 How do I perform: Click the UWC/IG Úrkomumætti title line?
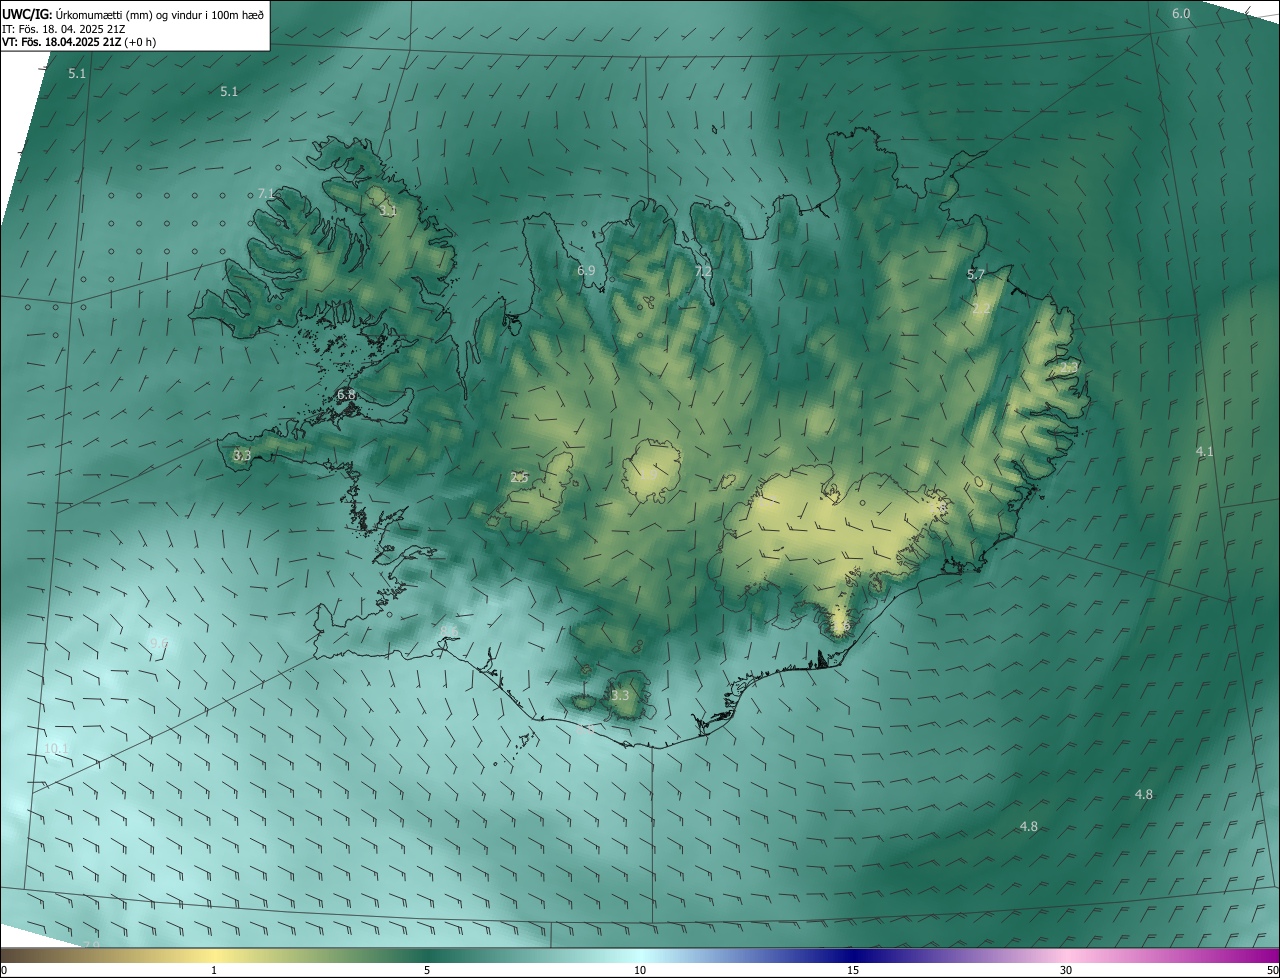click(133, 13)
